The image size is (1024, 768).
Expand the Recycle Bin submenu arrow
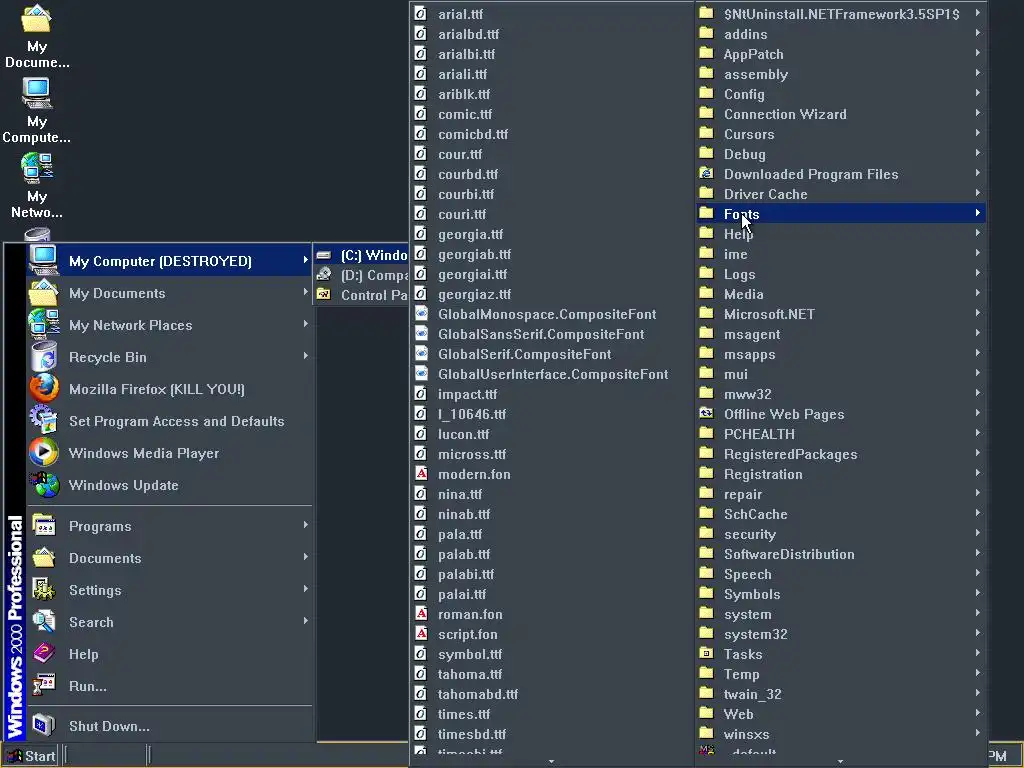(x=305, y=356)
